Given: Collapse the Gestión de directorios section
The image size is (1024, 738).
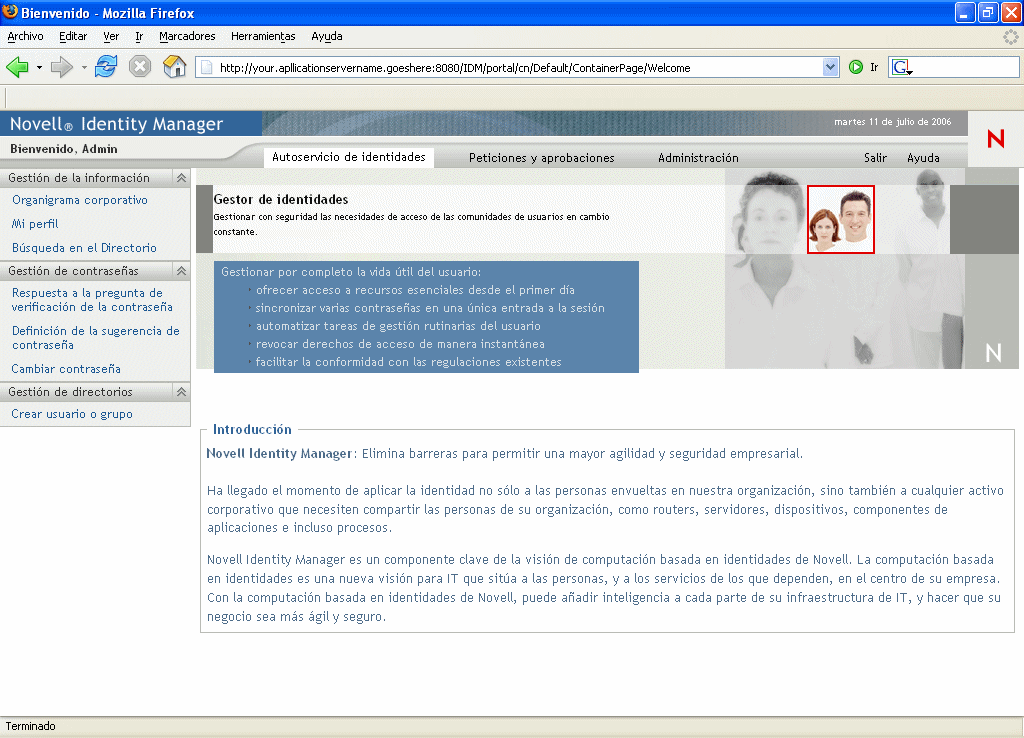Looking at the screenshot, I should 182,392.
